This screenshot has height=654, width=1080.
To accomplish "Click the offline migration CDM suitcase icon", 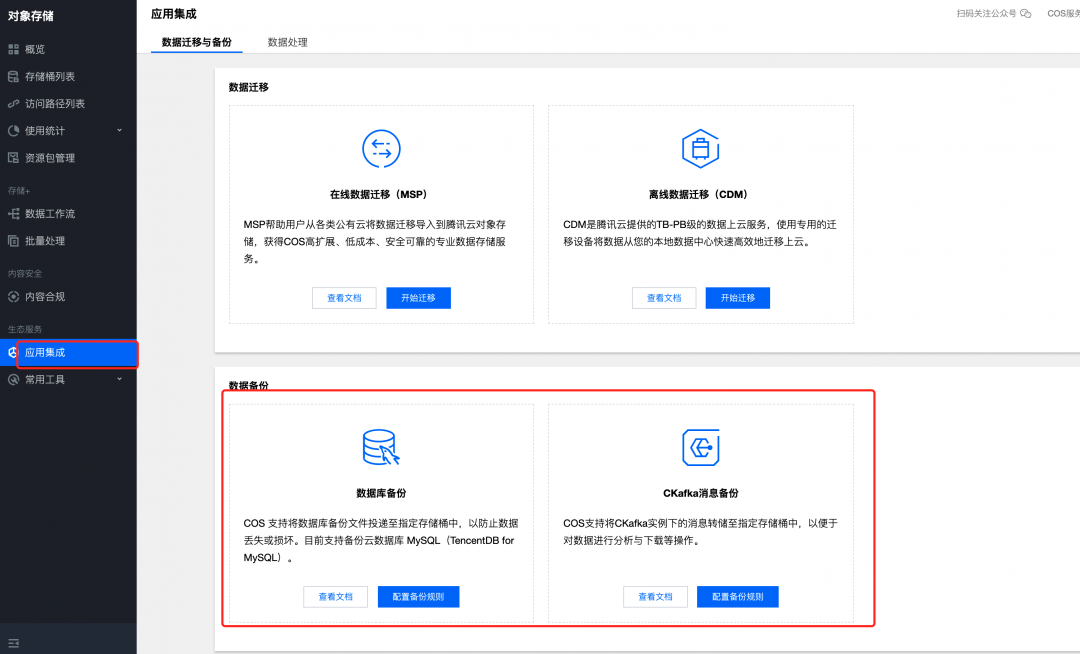I will point(700,149).
